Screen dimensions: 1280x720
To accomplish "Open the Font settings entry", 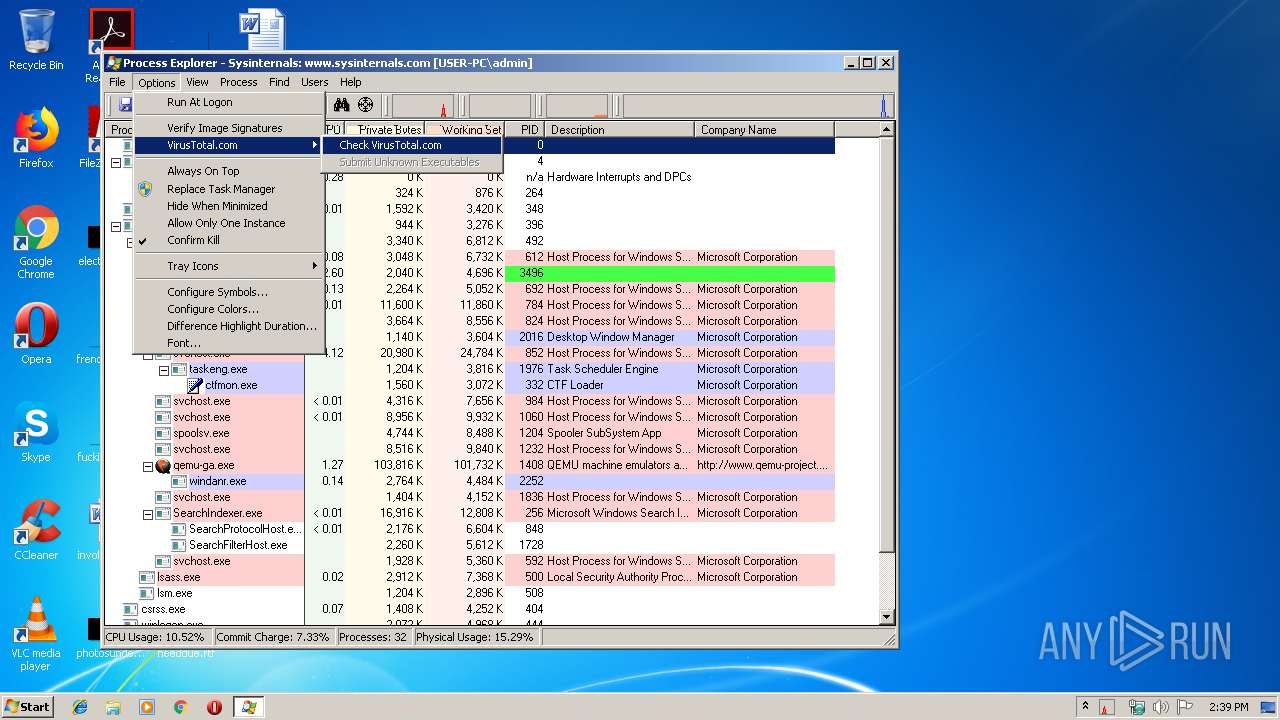I will coord(229,343).
